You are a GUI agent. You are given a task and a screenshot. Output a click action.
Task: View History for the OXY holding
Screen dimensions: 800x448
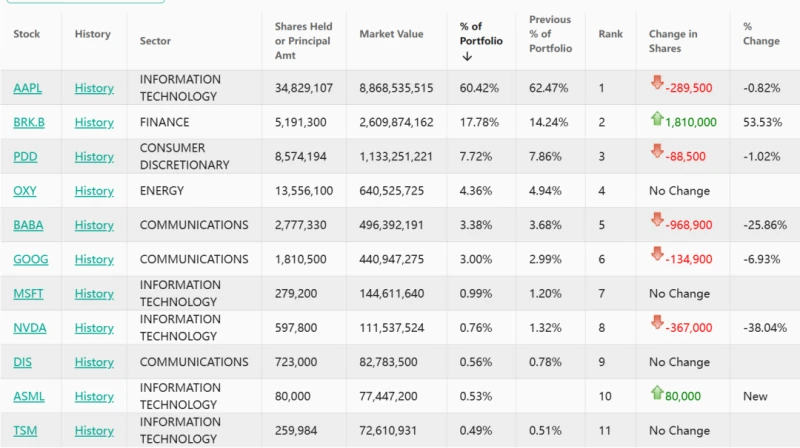point(94,191)
